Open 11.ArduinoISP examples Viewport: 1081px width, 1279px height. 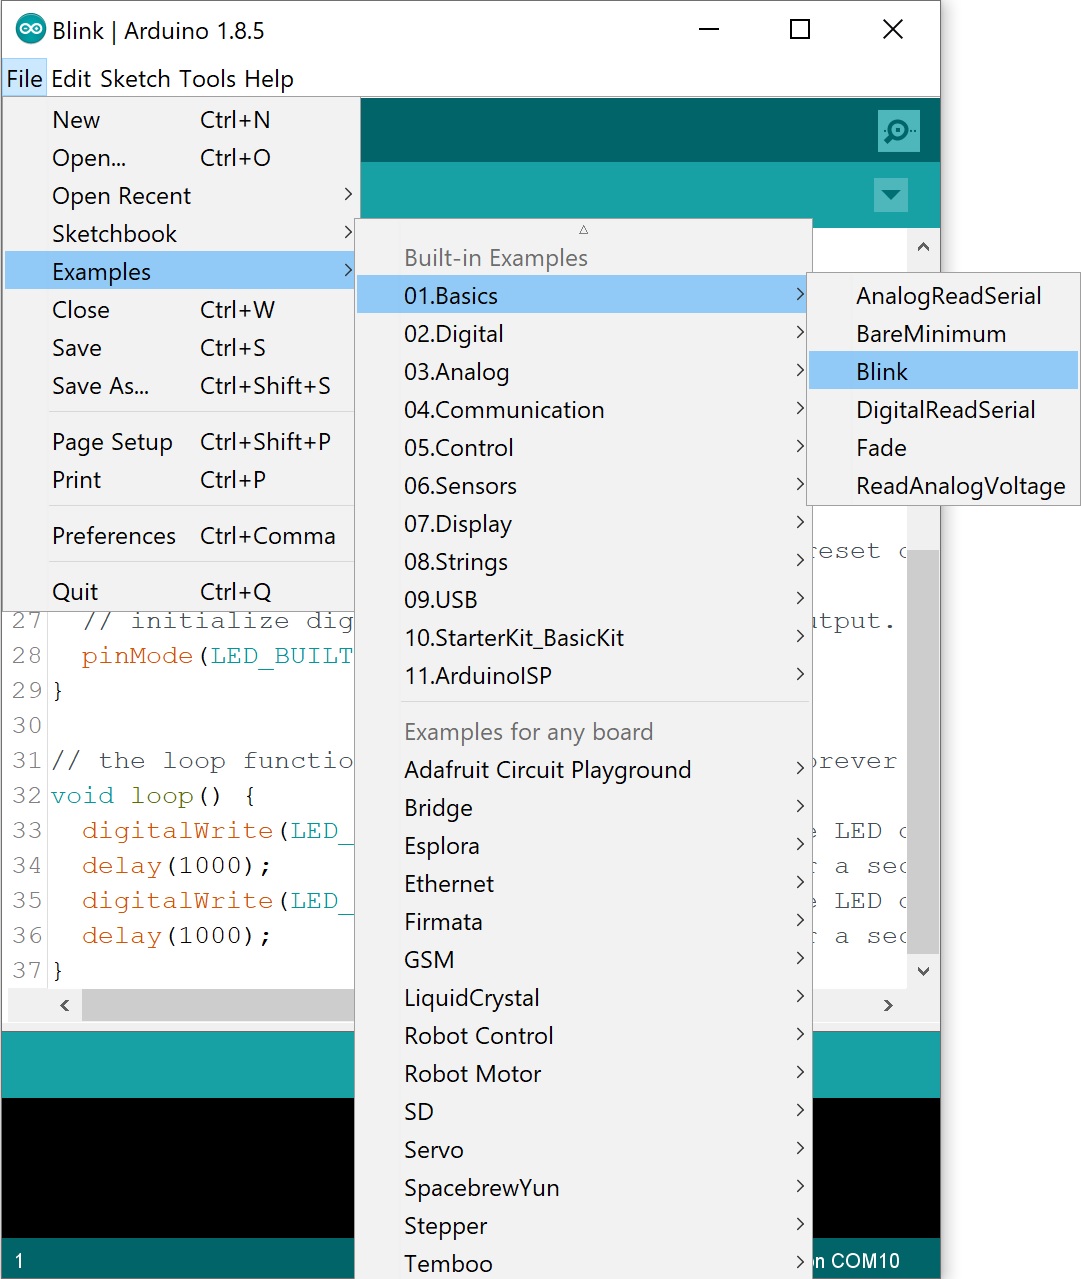[583, 676]
